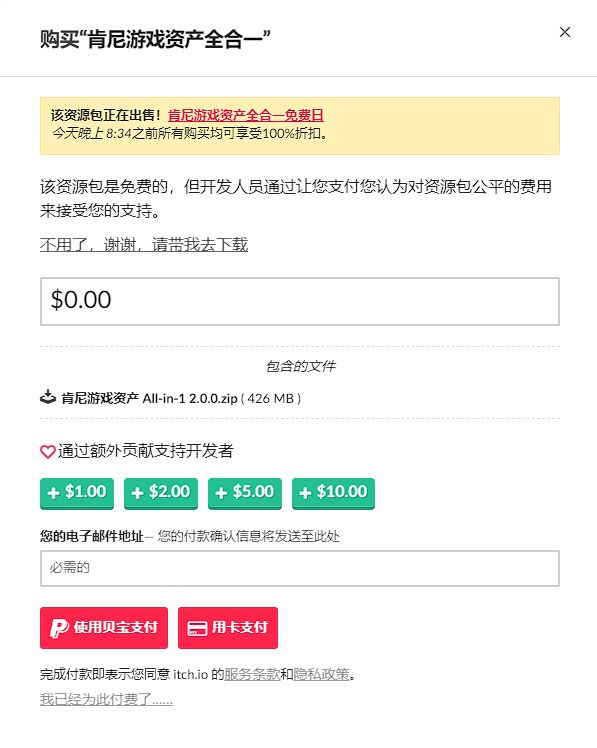Close the purchase dialog with the X
597x748 pixels.
[565, 32]
